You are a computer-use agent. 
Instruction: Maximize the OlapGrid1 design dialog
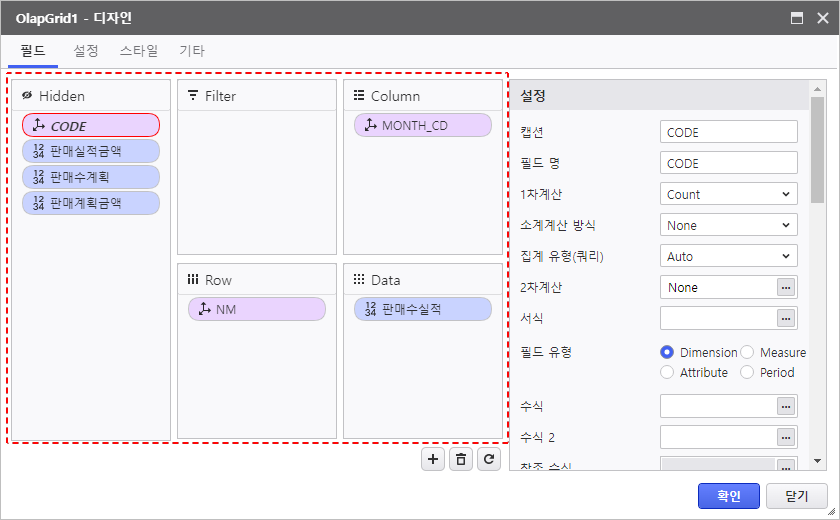point(797,18)
